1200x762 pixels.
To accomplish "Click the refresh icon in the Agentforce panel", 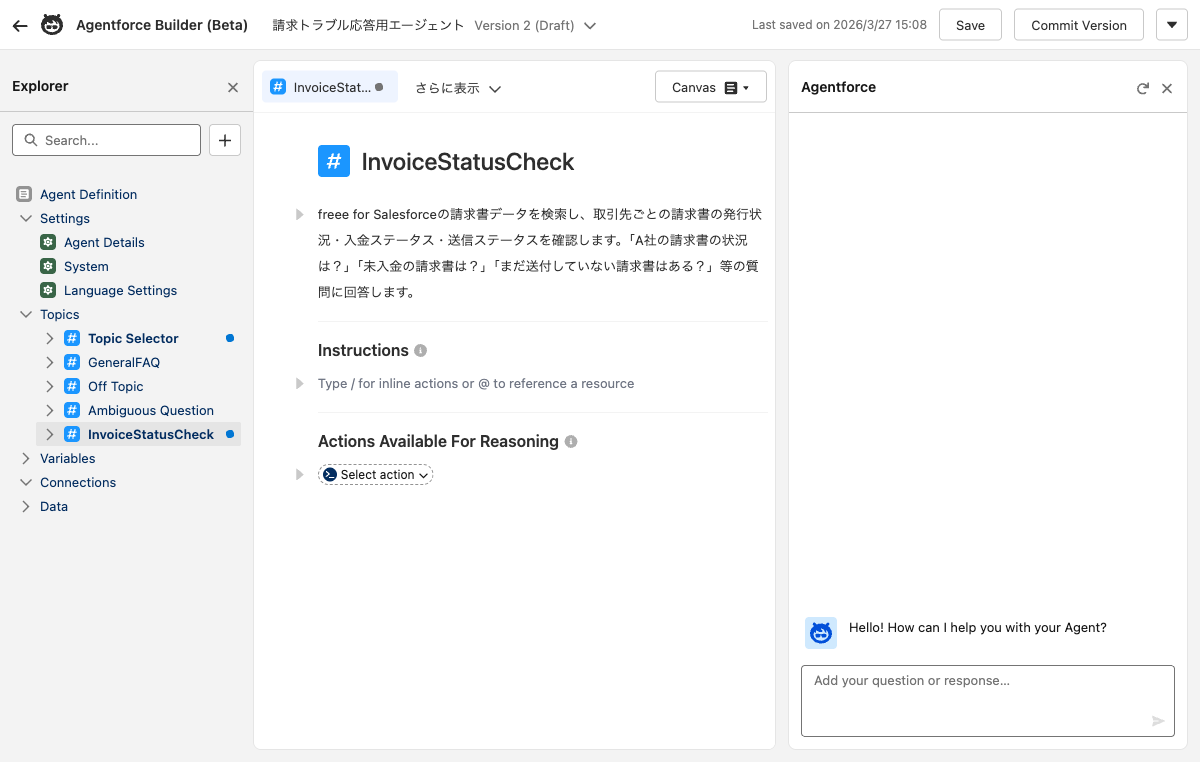I will (1142, 88).
